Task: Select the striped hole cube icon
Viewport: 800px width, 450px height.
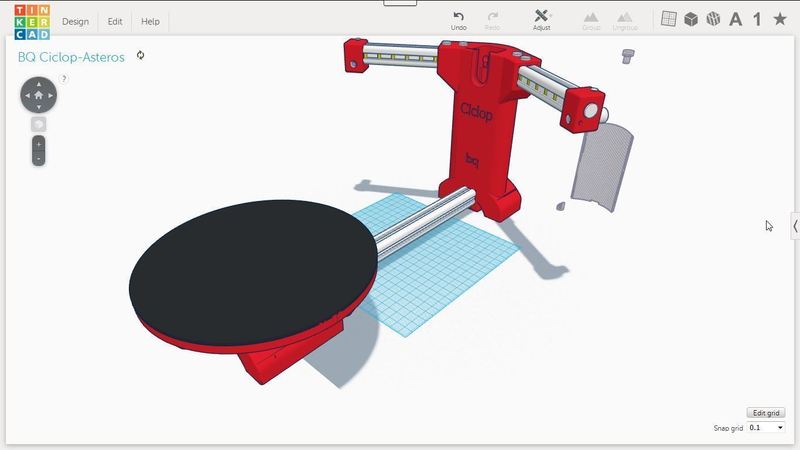Action: (x=713, y=19)
